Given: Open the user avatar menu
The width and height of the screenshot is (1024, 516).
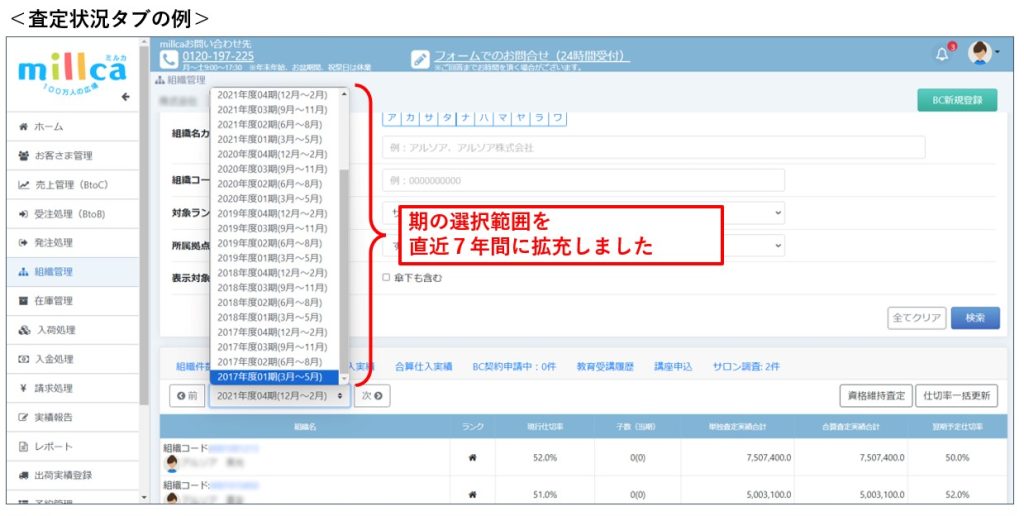Looking at the screenshot, I should 979,55.
